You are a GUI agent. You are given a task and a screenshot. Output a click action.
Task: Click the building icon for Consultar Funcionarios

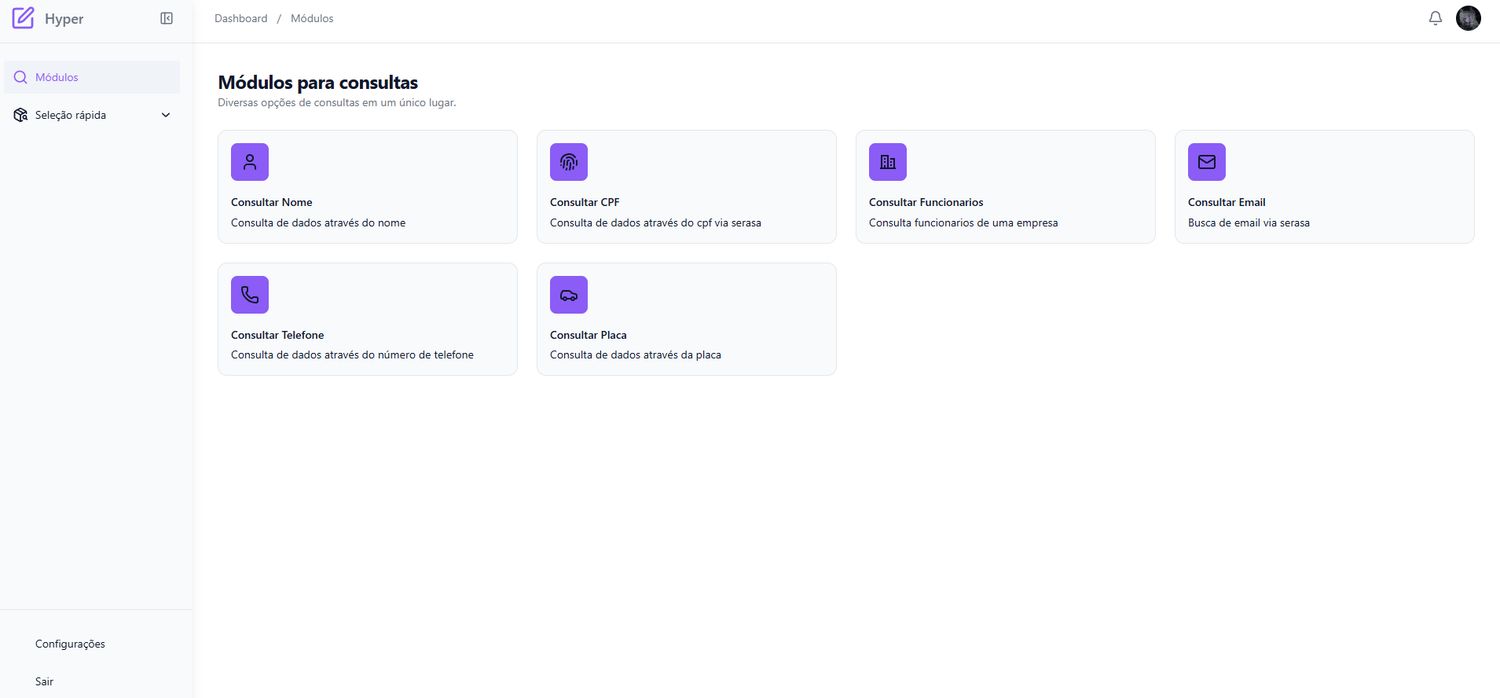[x=887, y=162]
